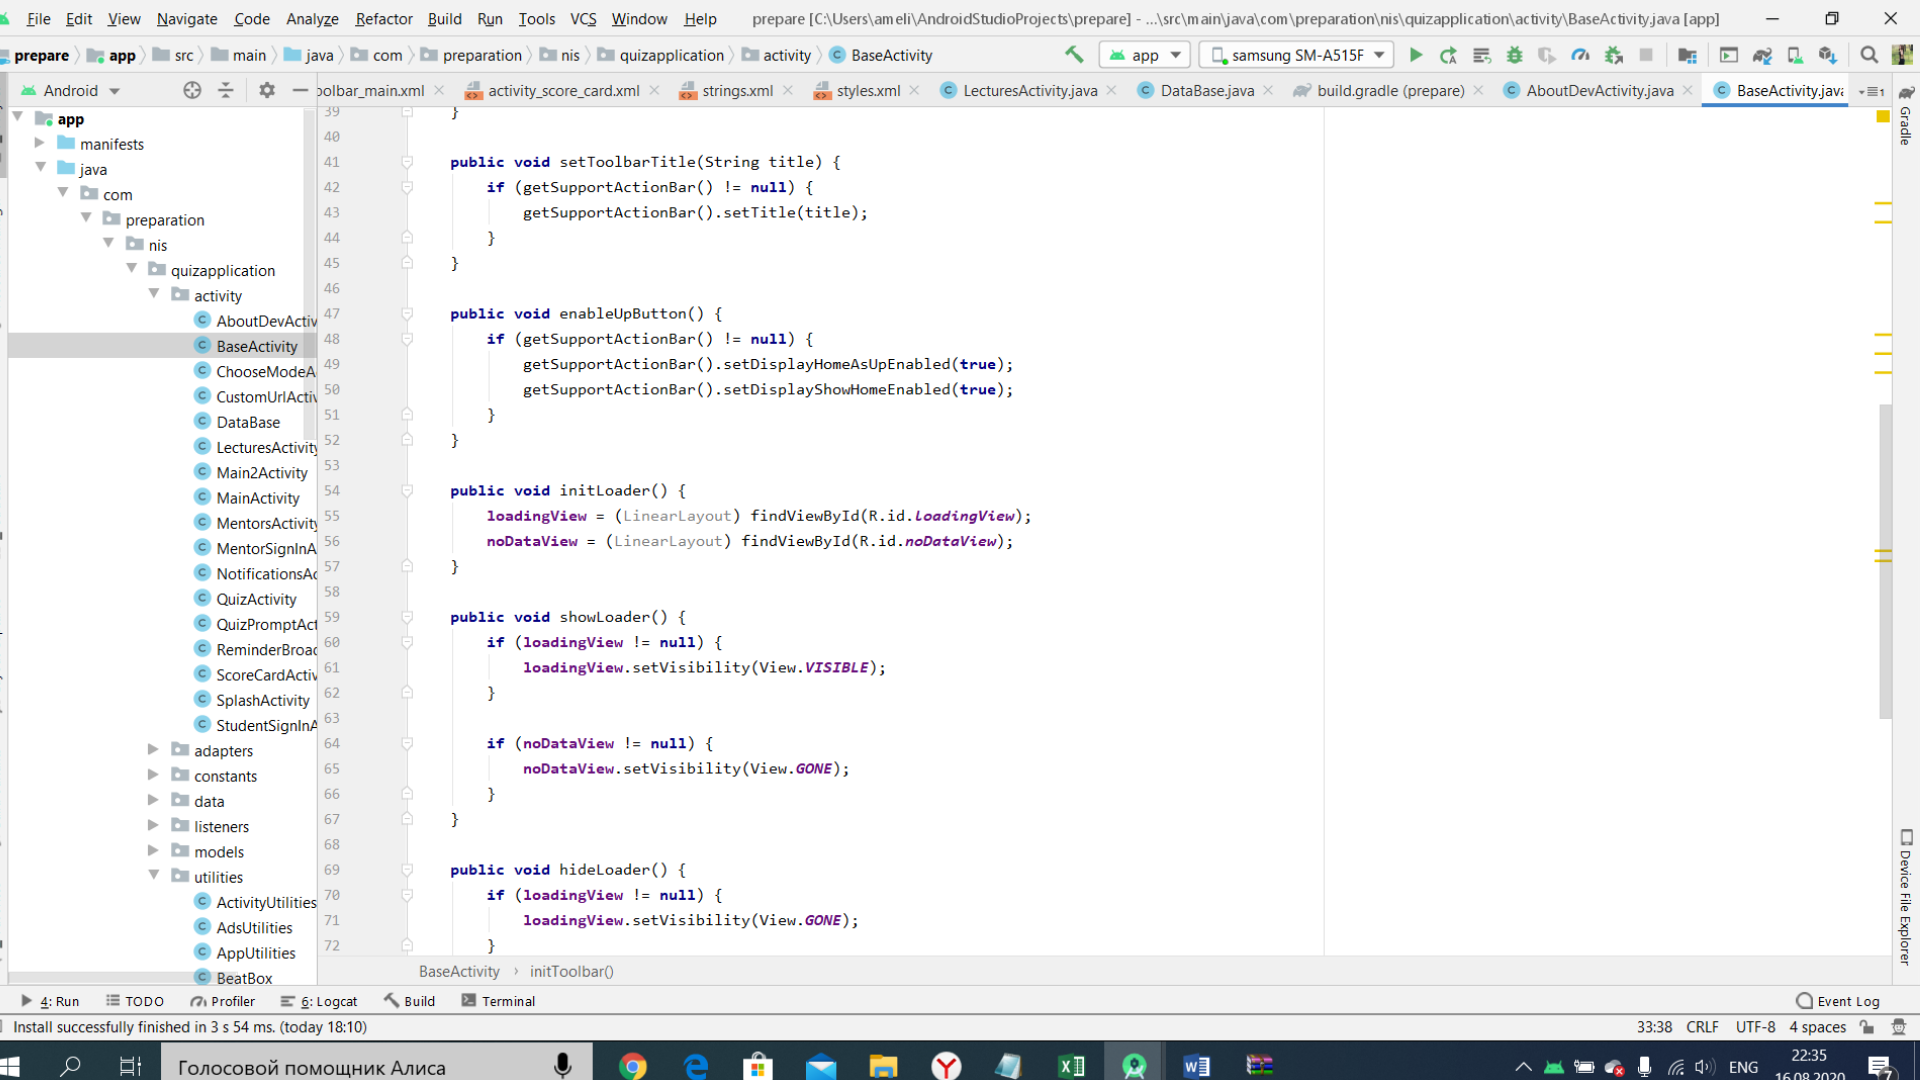Toggle read-only lock in status bar
Image resolution: width=1920 pixels, height=1080 pixels.
(1867, 1027)
